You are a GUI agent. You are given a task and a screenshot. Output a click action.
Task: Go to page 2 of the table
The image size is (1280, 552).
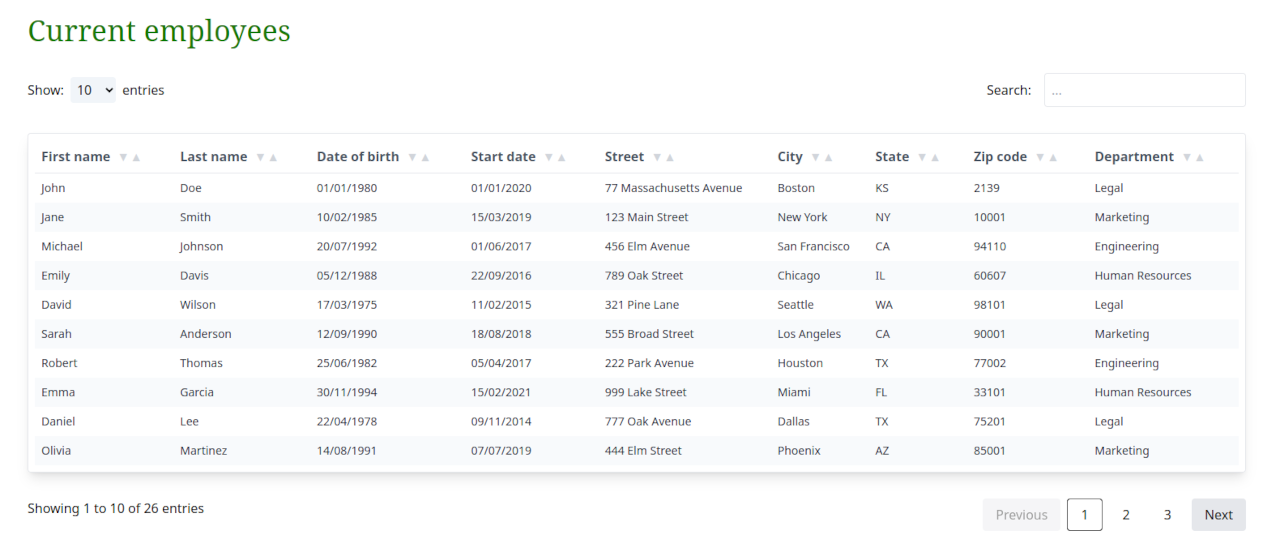[x=1126, y=515]
